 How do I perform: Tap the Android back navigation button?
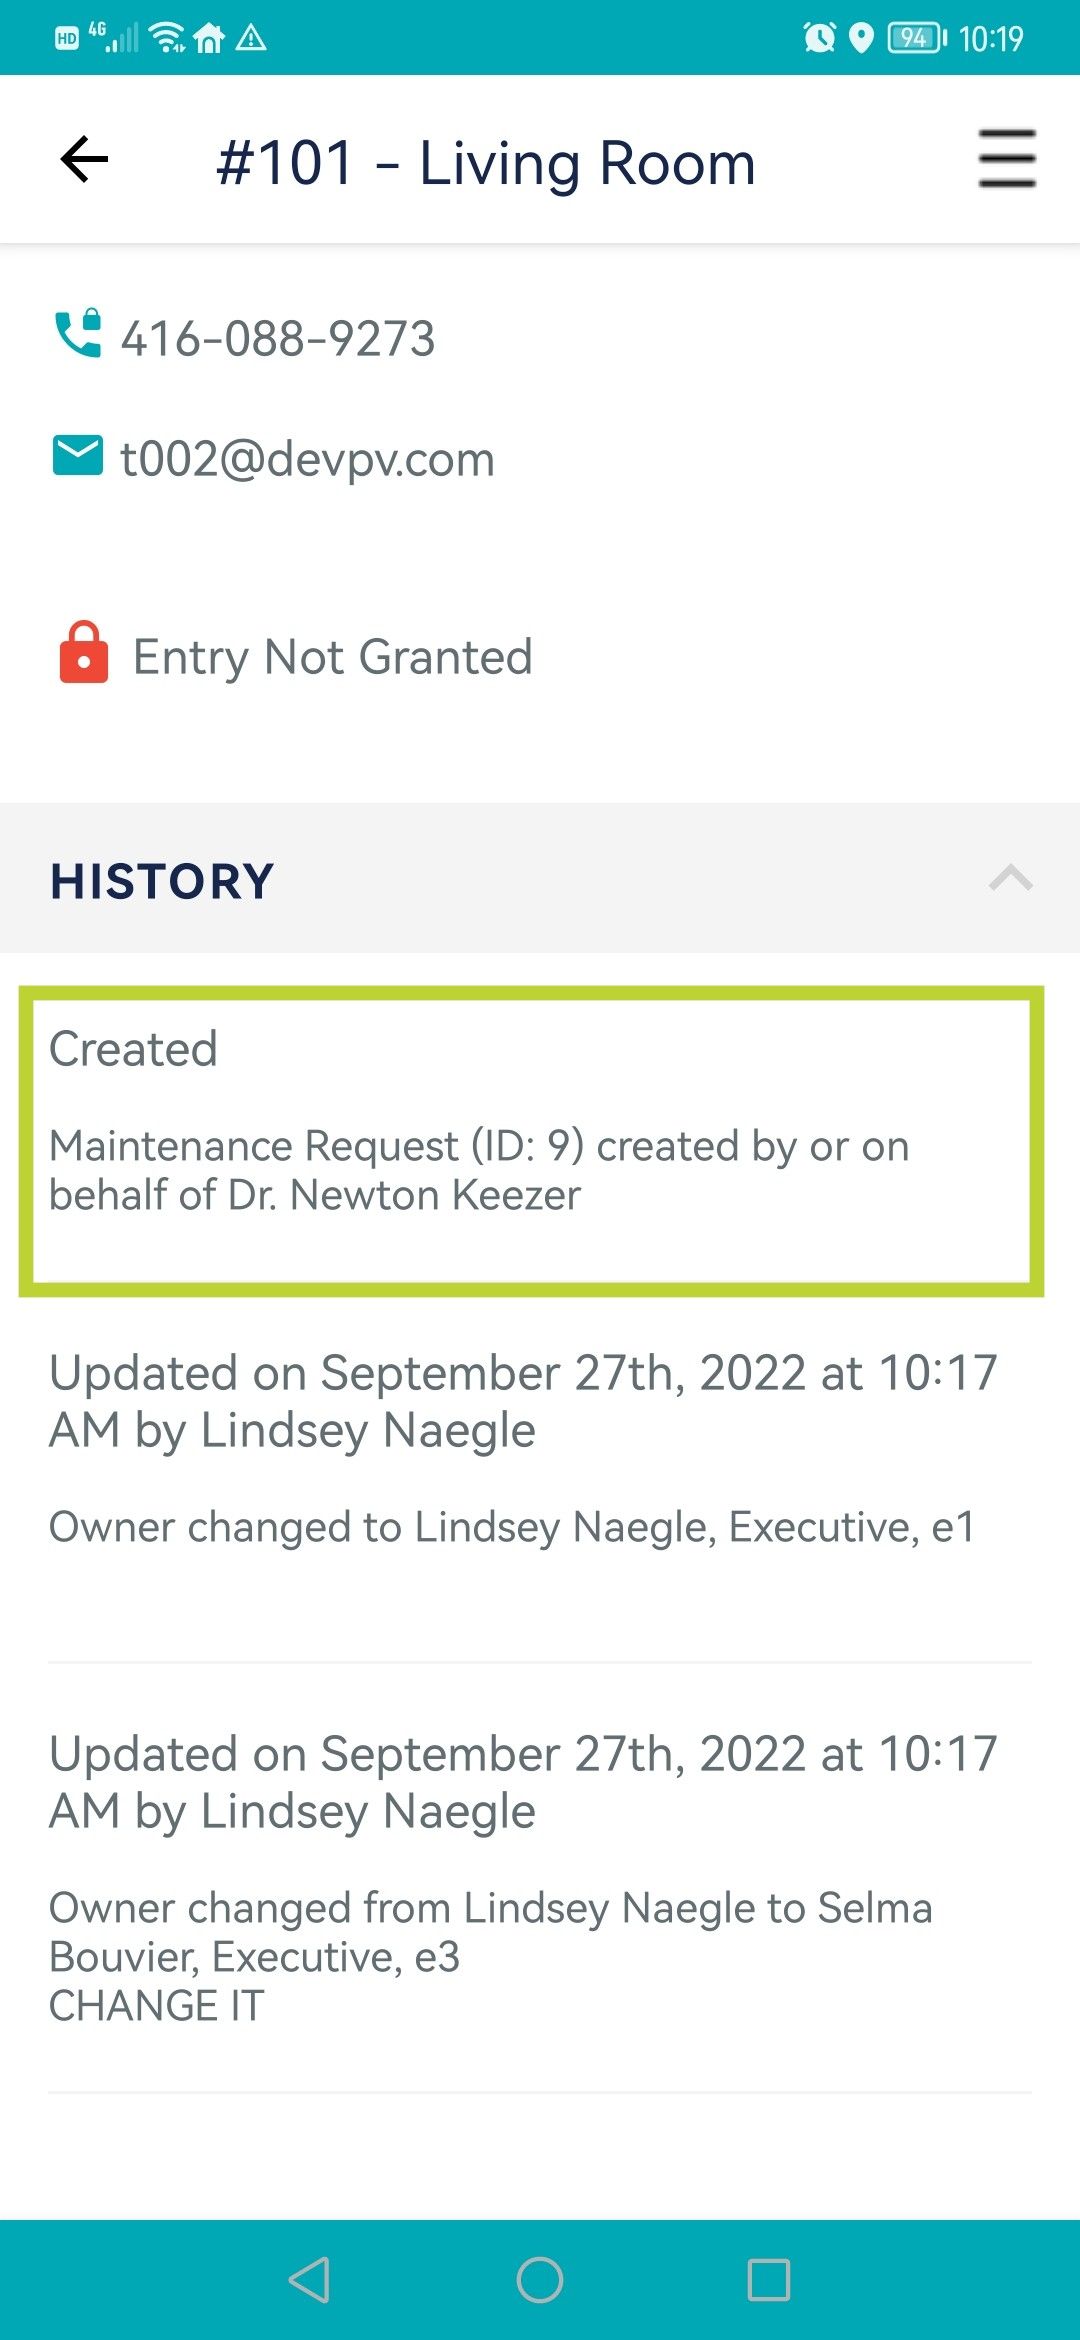coord(309,2280)
